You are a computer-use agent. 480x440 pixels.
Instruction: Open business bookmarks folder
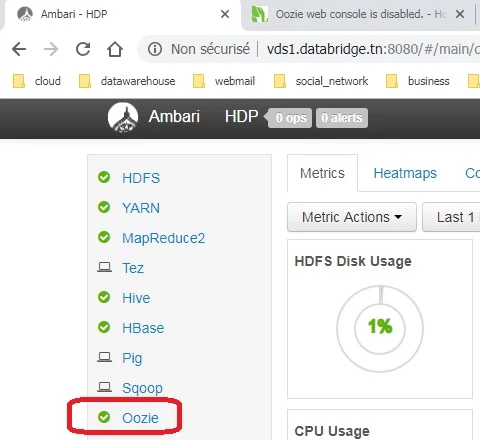[x=418, y=81]
